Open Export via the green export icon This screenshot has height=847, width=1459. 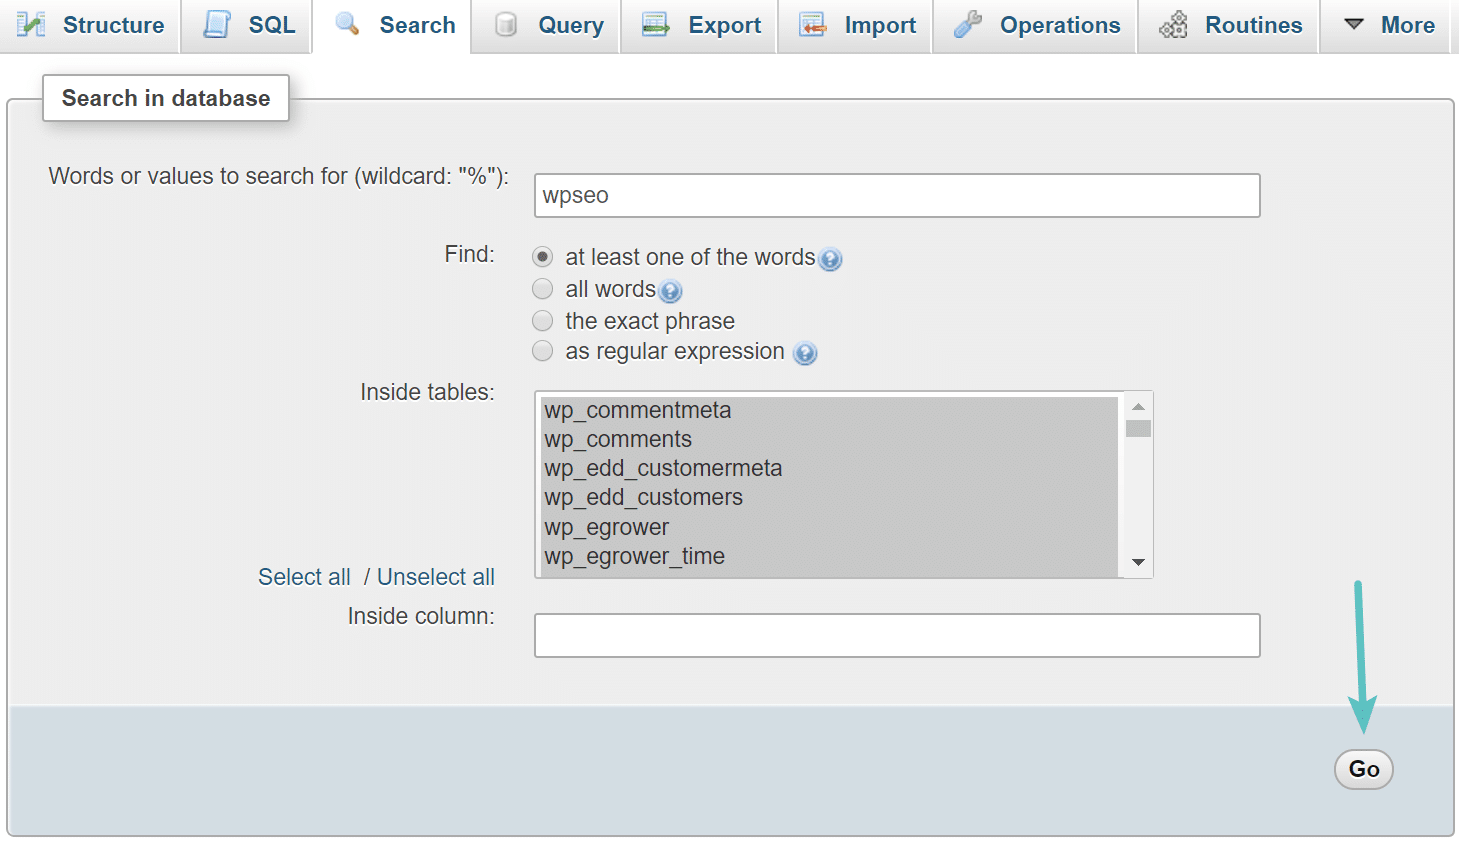coord(655,25)
